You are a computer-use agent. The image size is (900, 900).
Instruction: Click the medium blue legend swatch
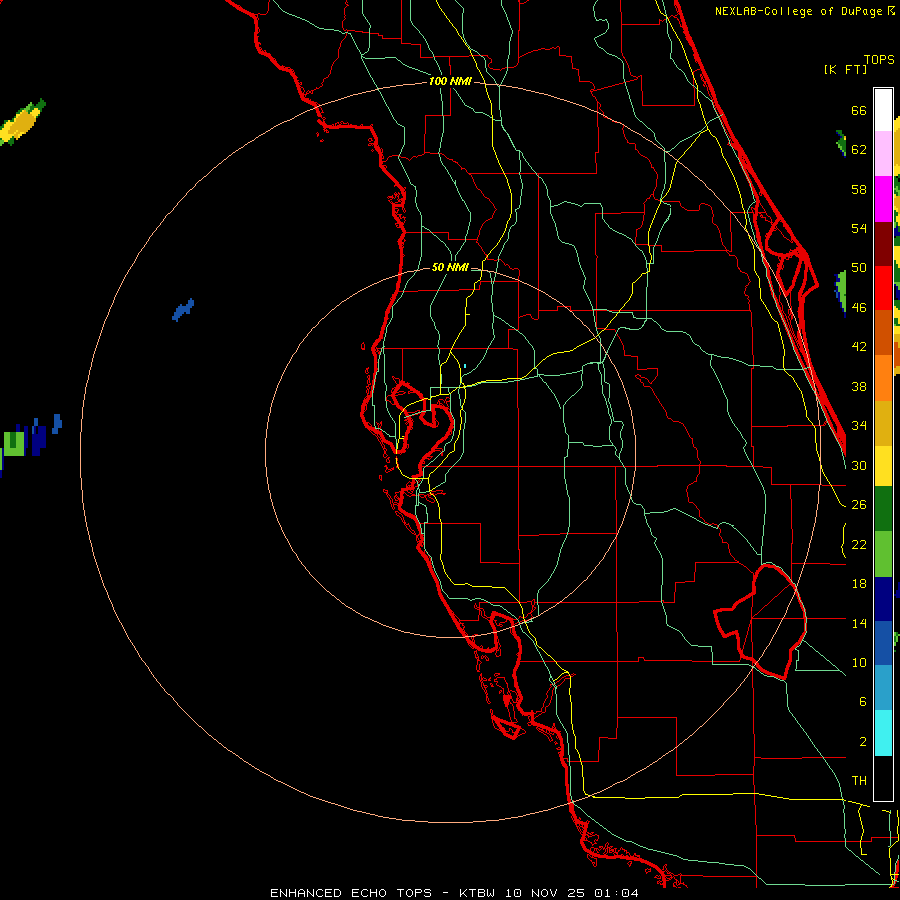[883, 643]
